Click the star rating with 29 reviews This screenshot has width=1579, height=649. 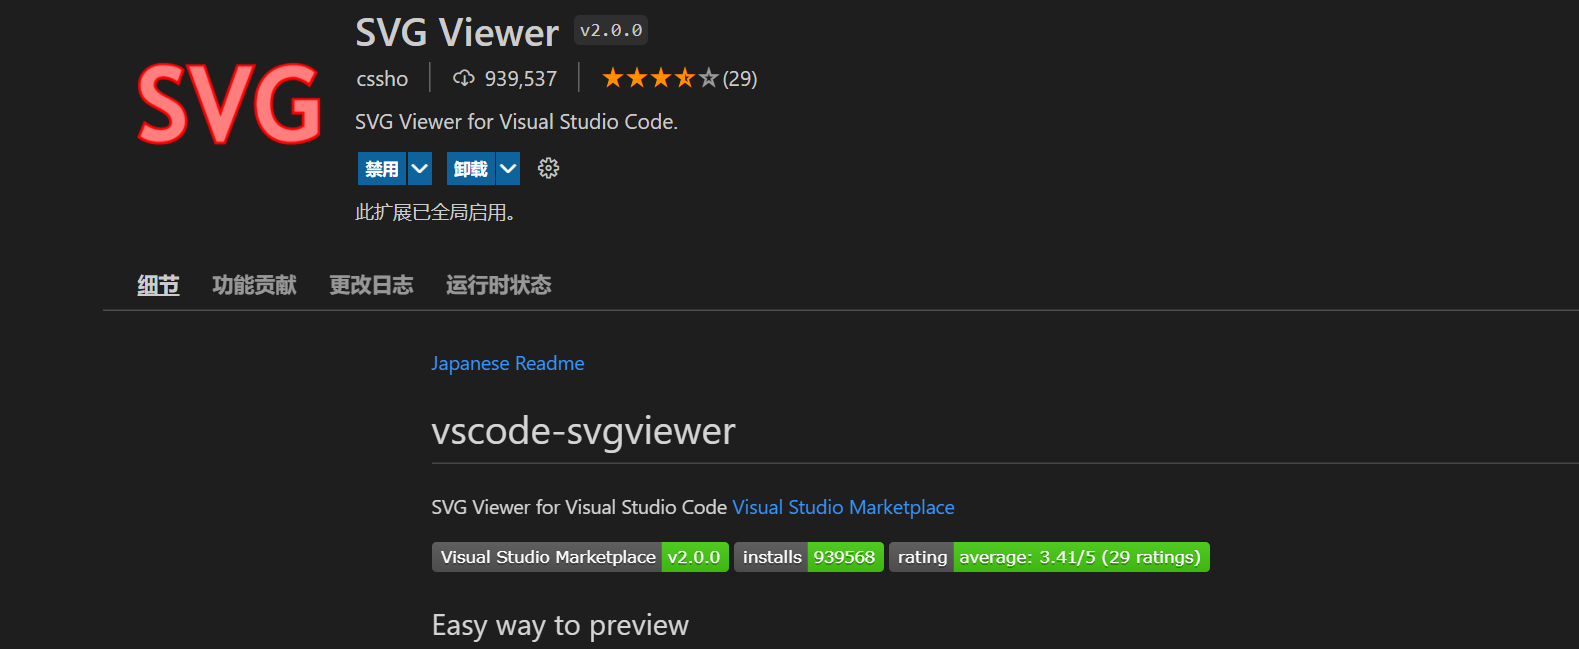coord(679,78)
